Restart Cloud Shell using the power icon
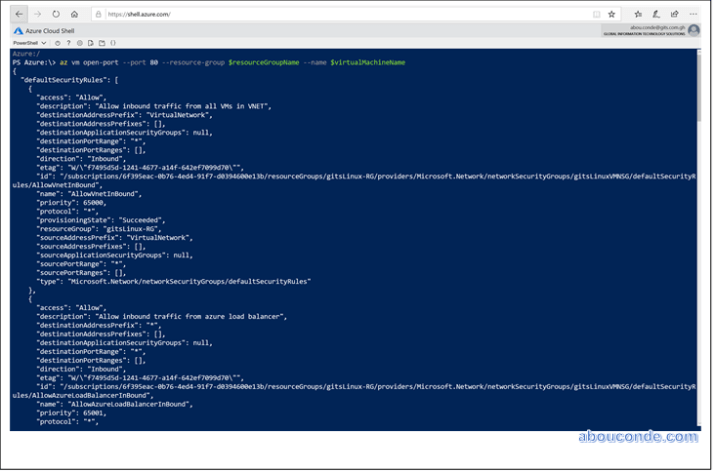The height and width of the screenshot is (471, 714). [56, 43]
